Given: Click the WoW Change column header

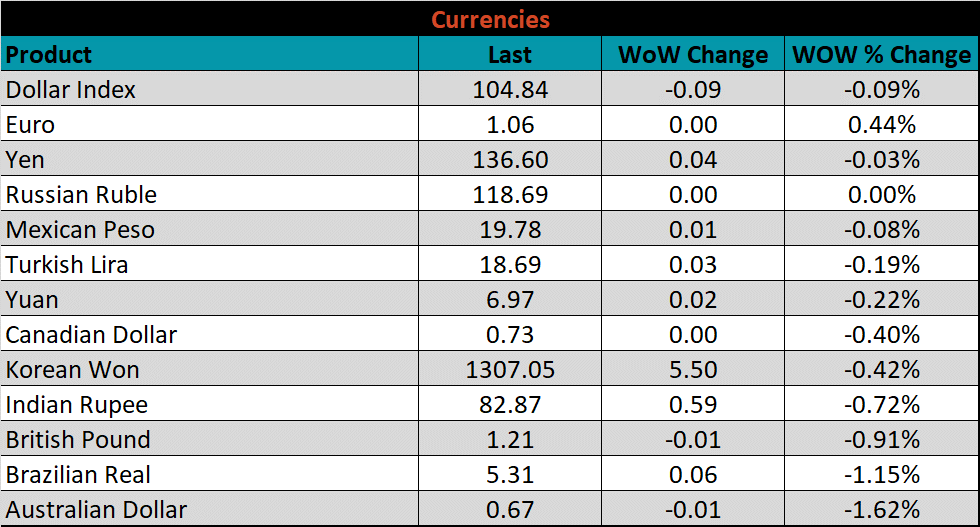Looking at the screenshot, I should click(x=692, y=54).
